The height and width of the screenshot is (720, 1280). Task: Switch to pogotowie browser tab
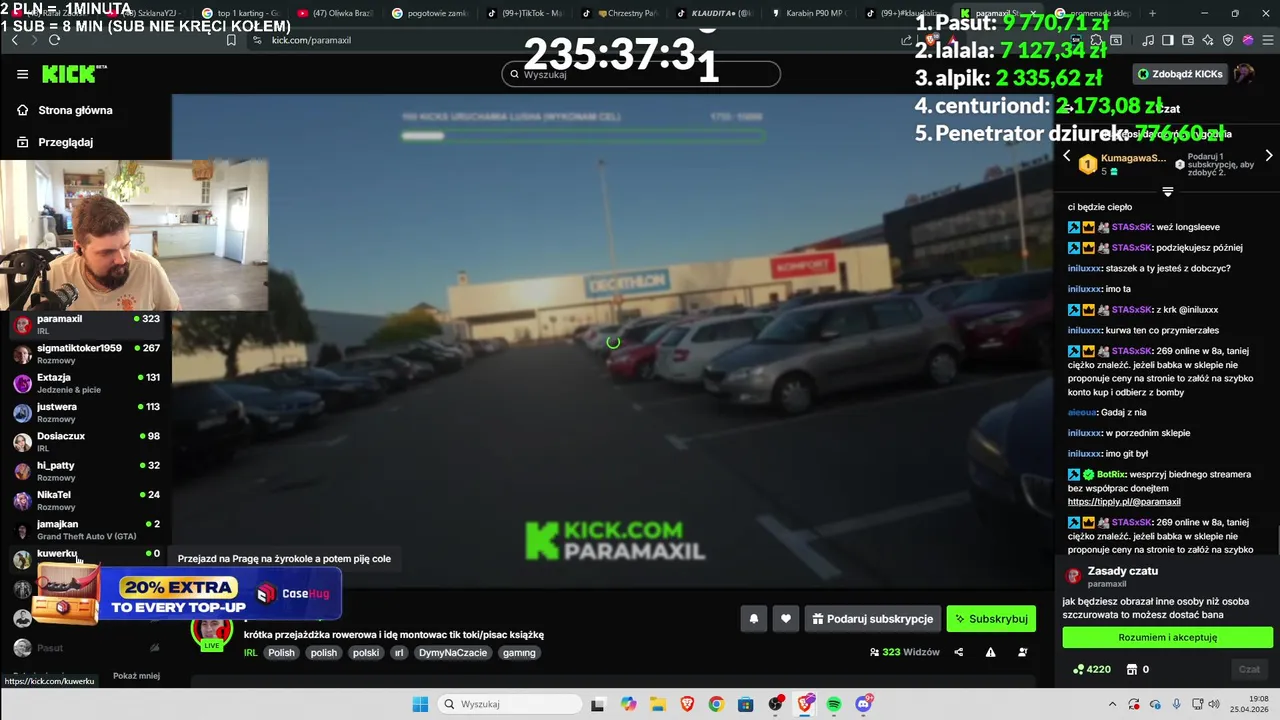tap(428, 13)
